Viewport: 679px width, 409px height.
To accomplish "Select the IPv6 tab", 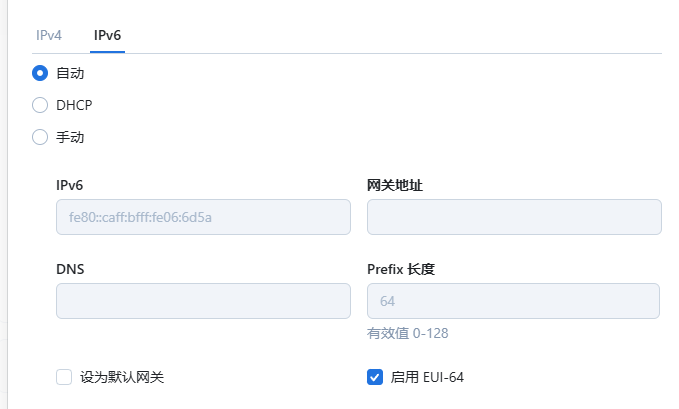I will (x=107, y=35).
